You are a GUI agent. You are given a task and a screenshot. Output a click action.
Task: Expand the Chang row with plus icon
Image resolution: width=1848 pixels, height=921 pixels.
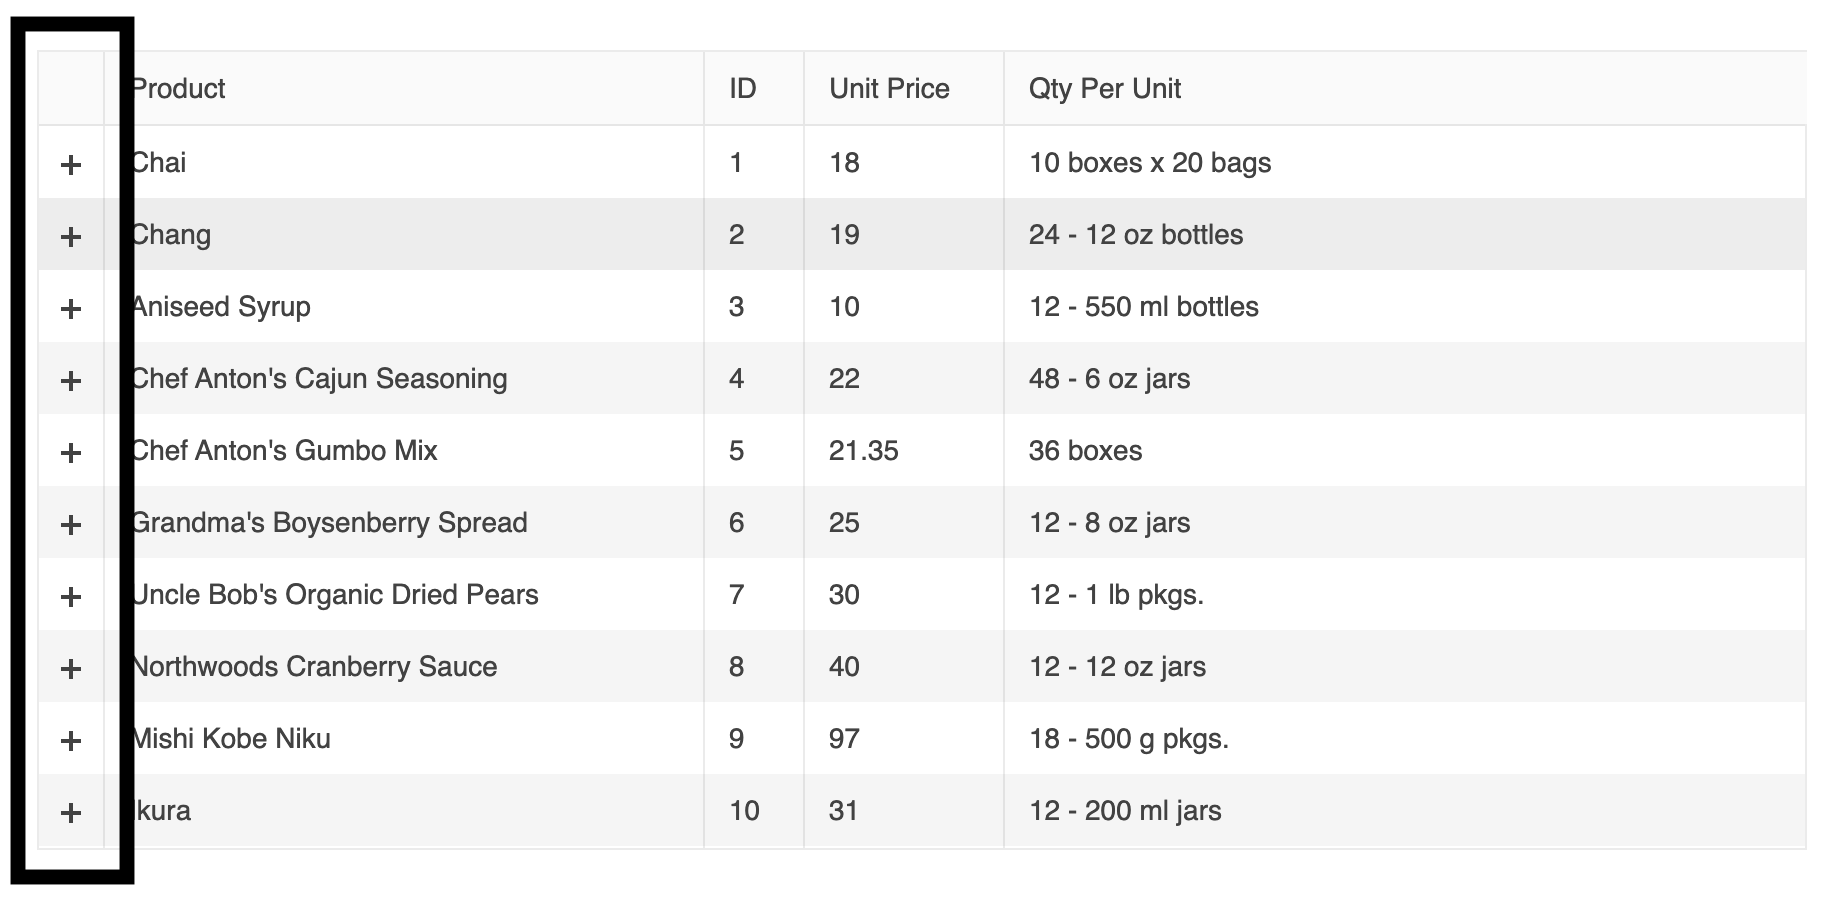click(71, 236)
